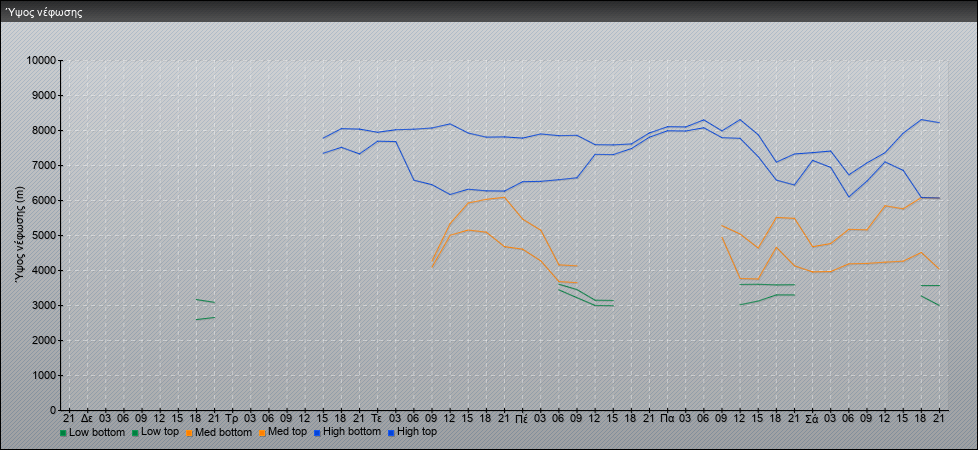Toggle the 'Med top' legend label
The image size is (978, 450).
tap(287, 432)
